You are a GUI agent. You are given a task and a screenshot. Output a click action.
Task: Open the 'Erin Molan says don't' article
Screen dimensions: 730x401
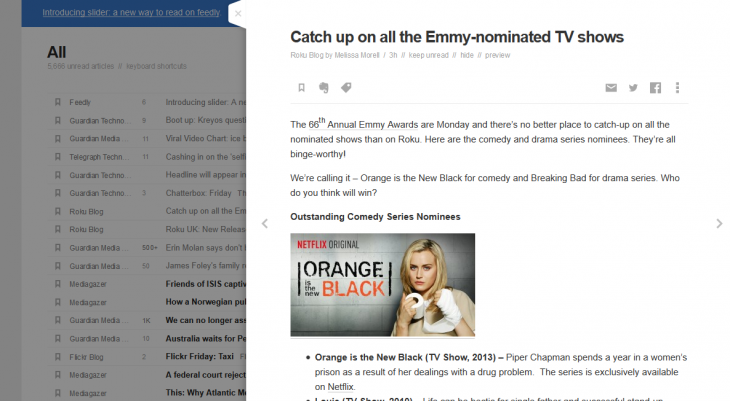(205, 248)
